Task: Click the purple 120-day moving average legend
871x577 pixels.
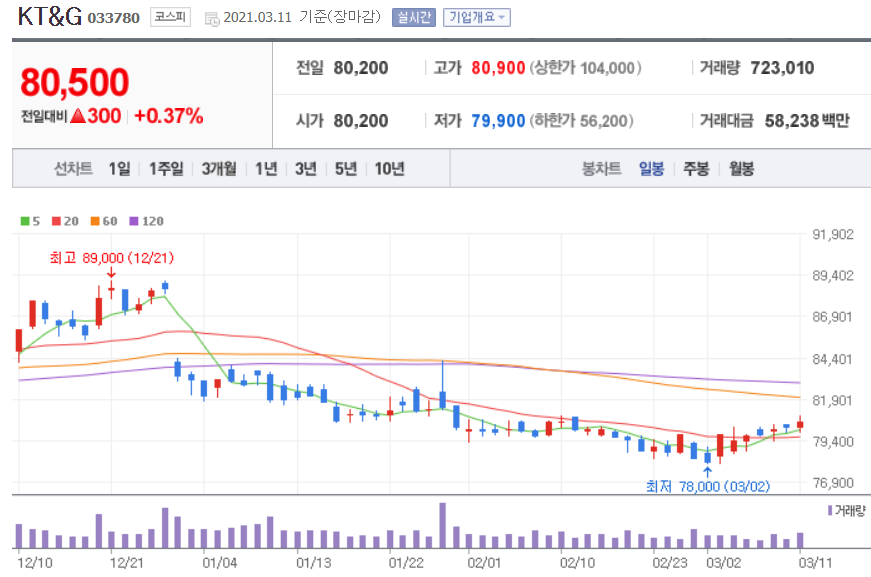Action: [x=146, y=221]
